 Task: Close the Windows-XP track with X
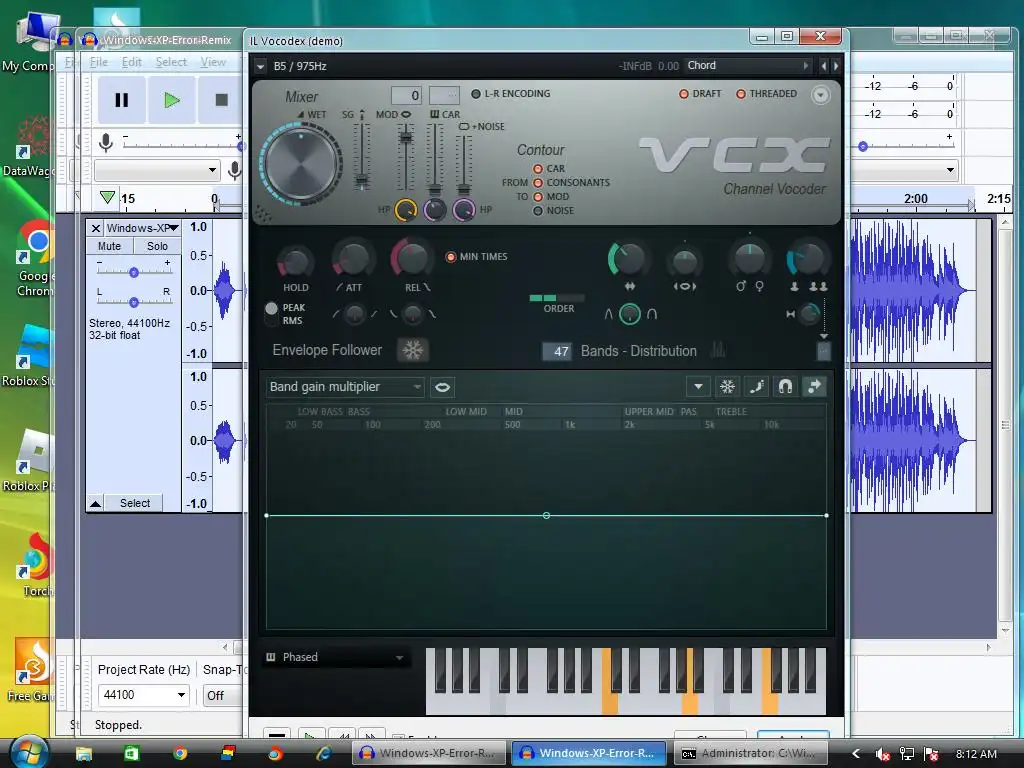95,228
